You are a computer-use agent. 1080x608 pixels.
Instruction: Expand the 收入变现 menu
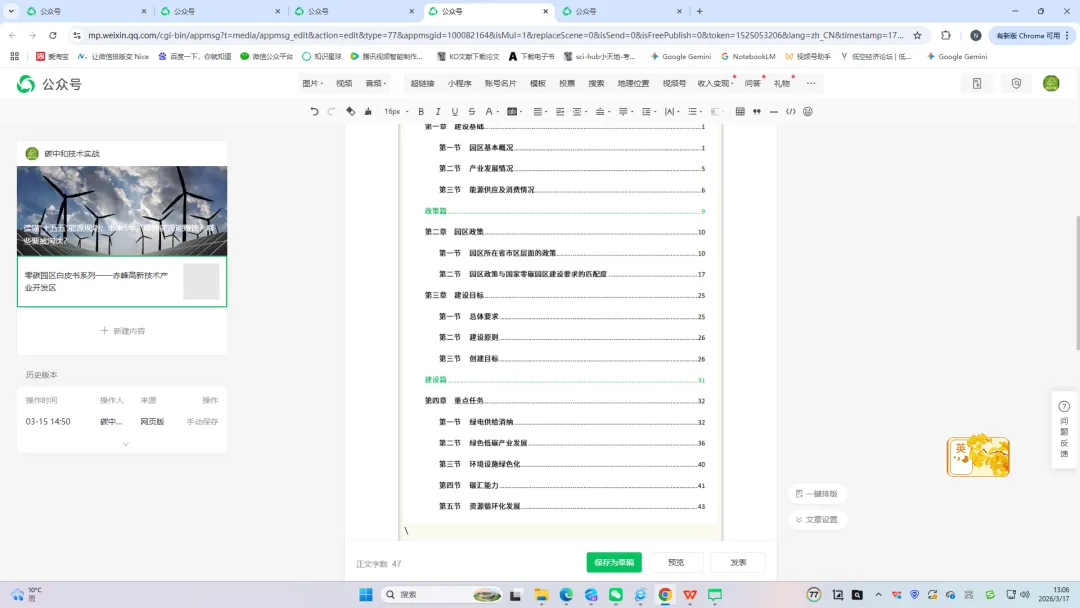click(715, 83)
